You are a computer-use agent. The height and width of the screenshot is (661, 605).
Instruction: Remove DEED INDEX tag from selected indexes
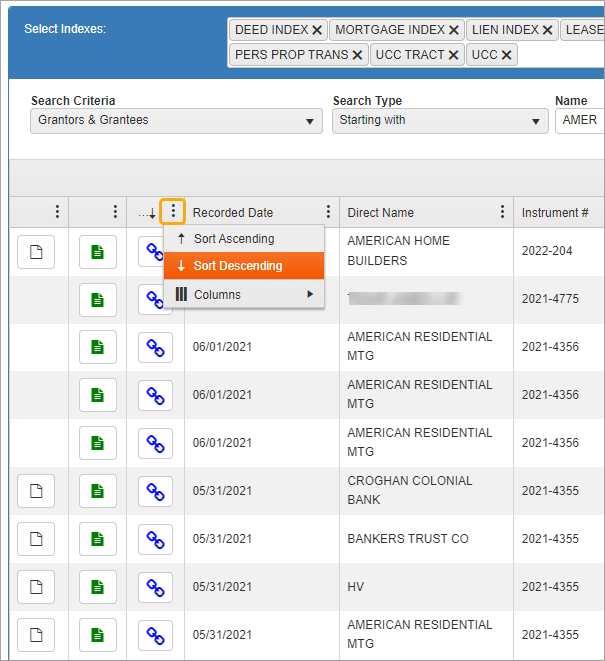click(317, 31)
